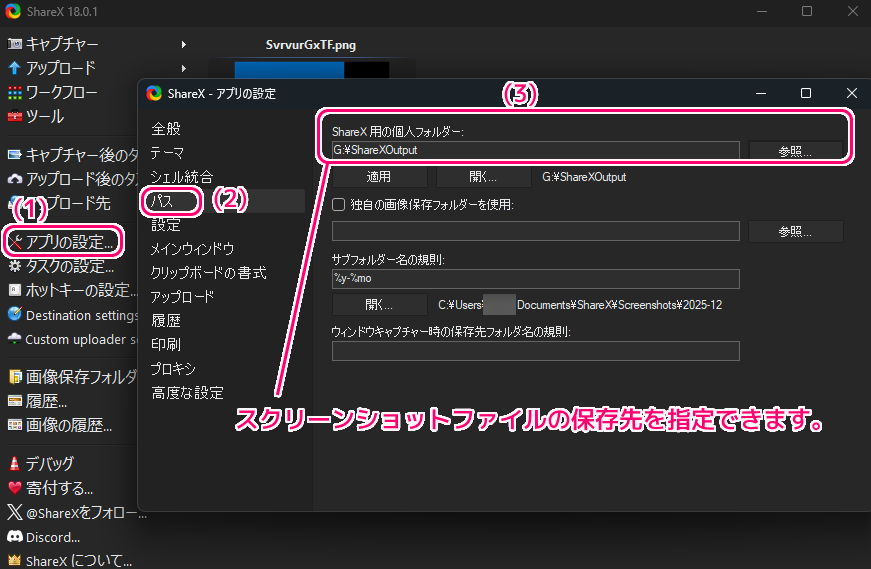Click the X follow ShareX icon
The width and height of the screenshot is (871, 569).
point(14,512)
